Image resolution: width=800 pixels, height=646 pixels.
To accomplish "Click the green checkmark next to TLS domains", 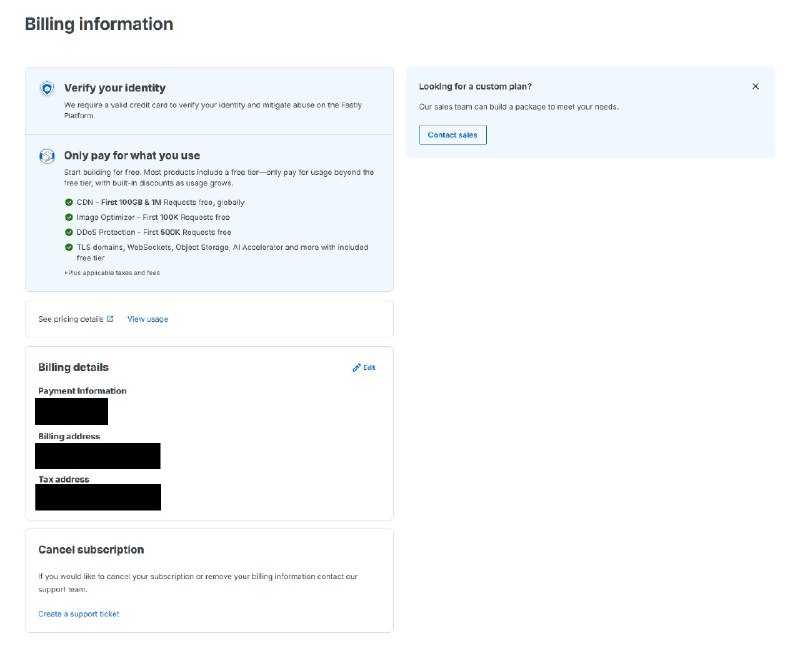I will (x=67, y=247).
